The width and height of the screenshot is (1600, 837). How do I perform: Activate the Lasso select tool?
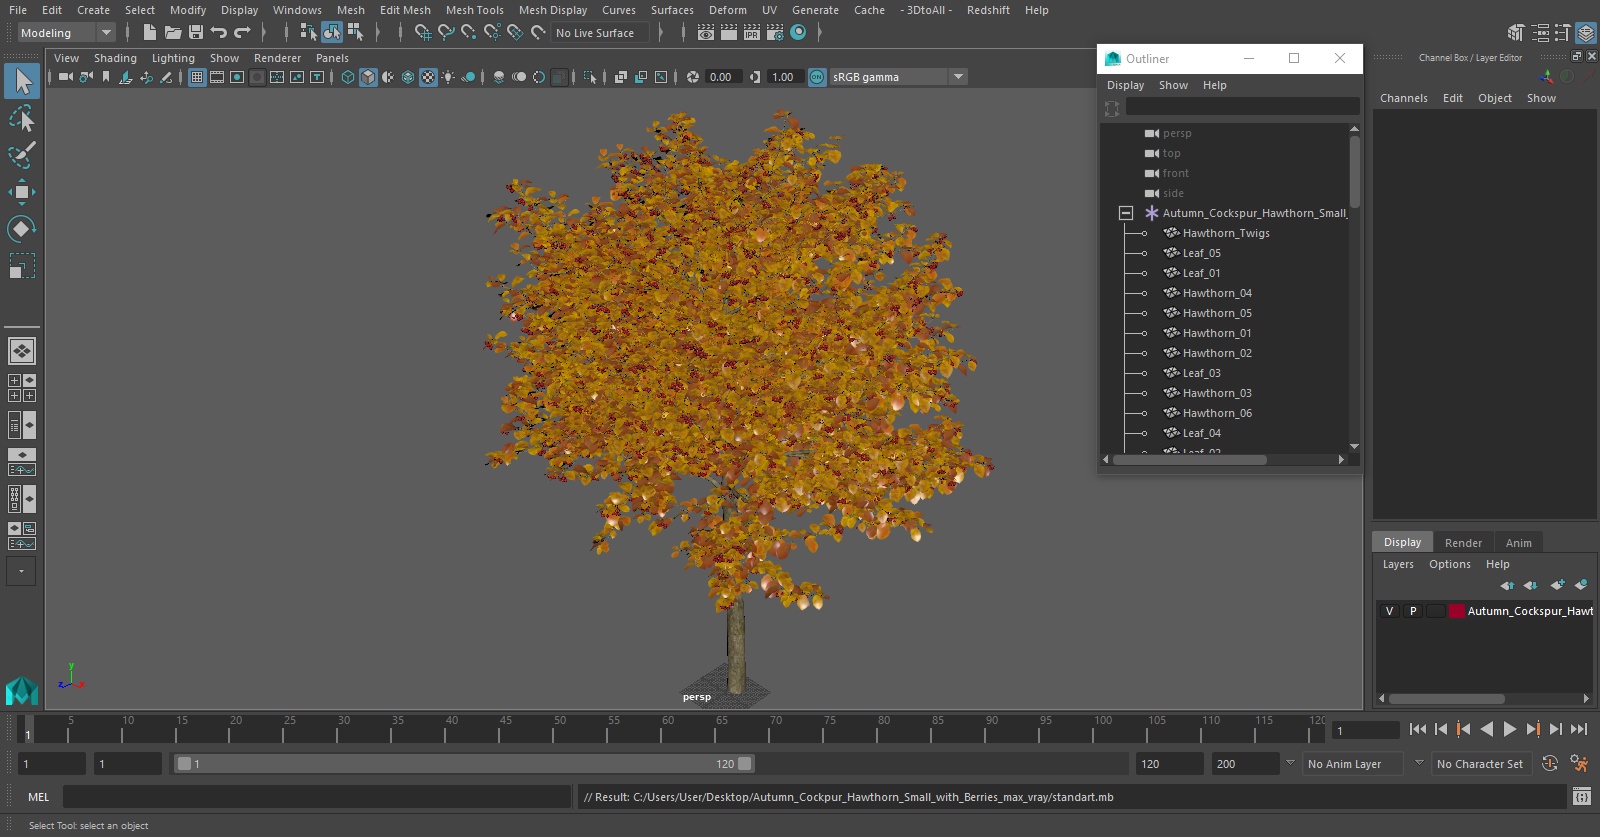(x=22, y=119)
